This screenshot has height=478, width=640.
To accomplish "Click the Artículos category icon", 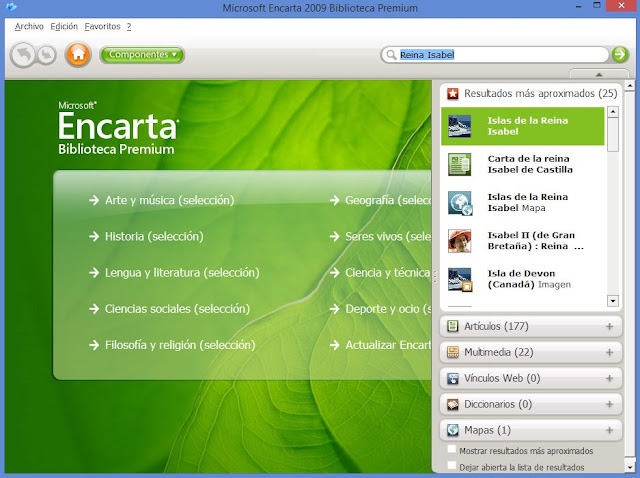I will pyautogui.click(x=452, y=326).
